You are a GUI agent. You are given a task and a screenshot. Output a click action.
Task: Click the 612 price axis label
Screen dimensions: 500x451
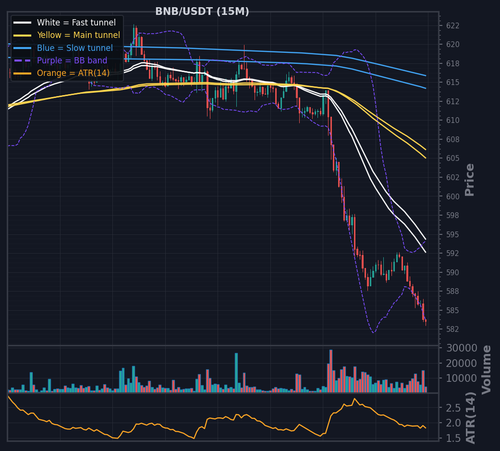pyautogui.click(x=453, y=101)
